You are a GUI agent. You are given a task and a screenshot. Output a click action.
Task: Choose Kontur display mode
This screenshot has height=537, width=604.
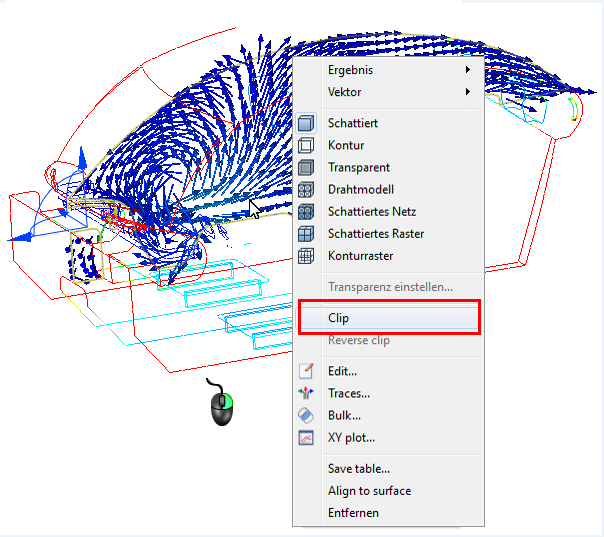click(388, 145)
